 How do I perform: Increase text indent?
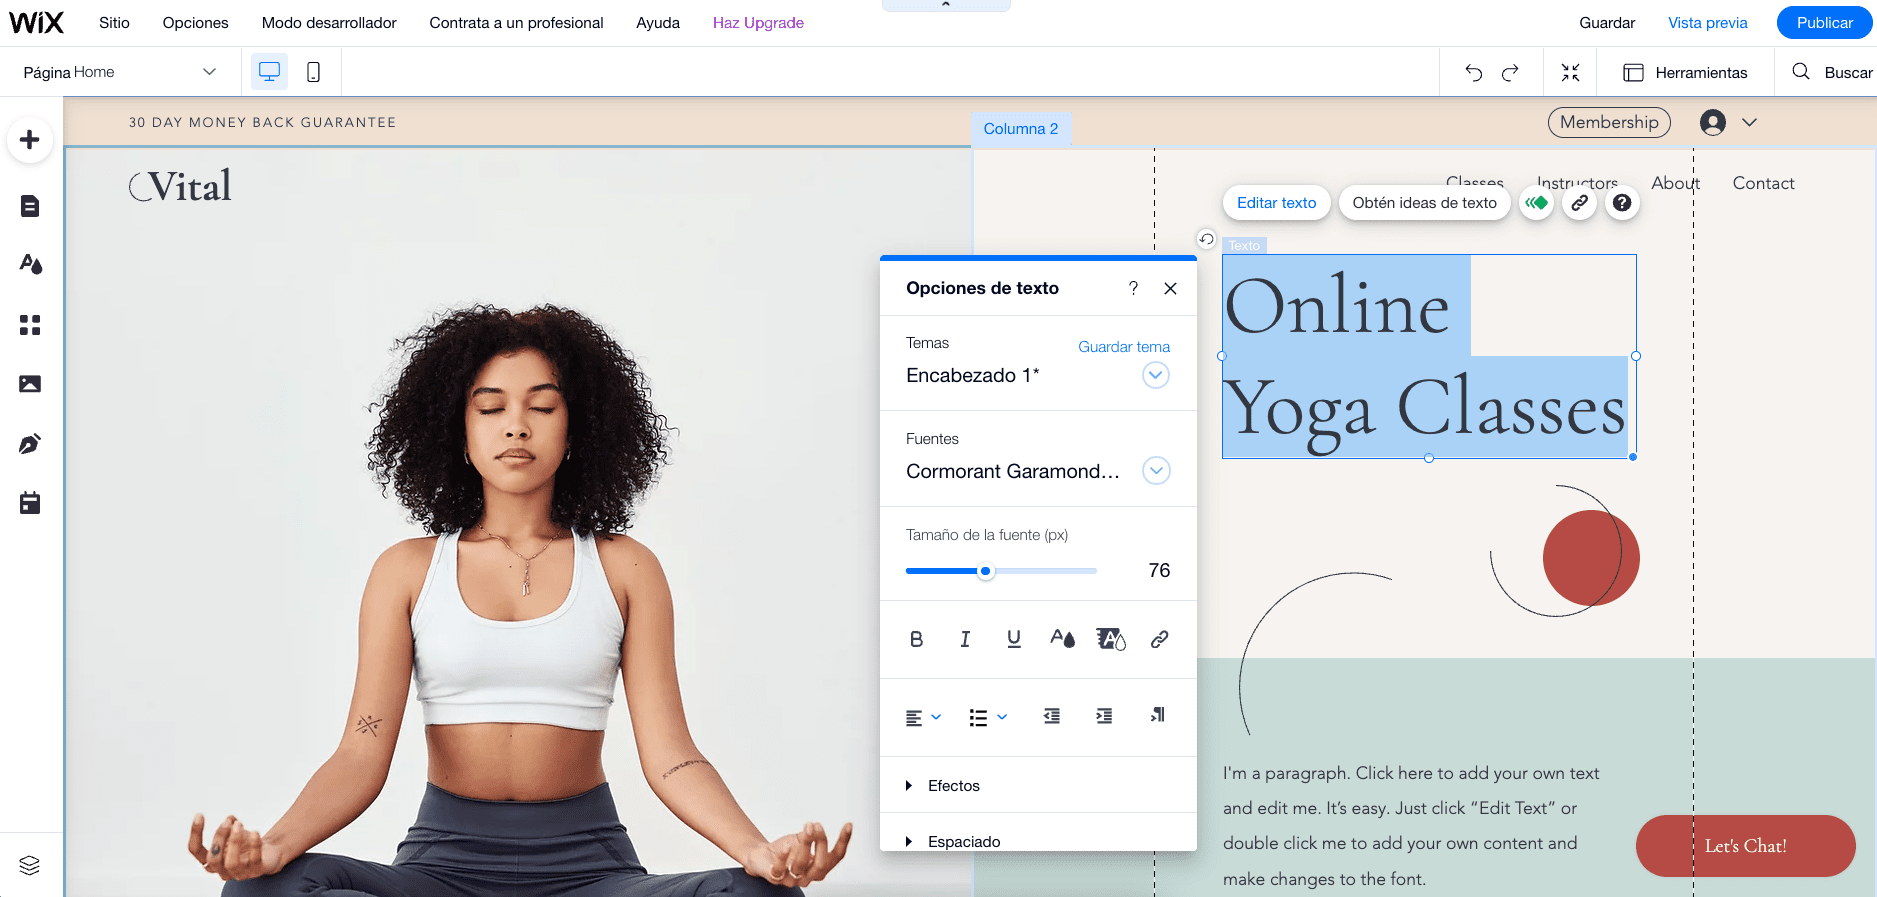point(1104,716)
